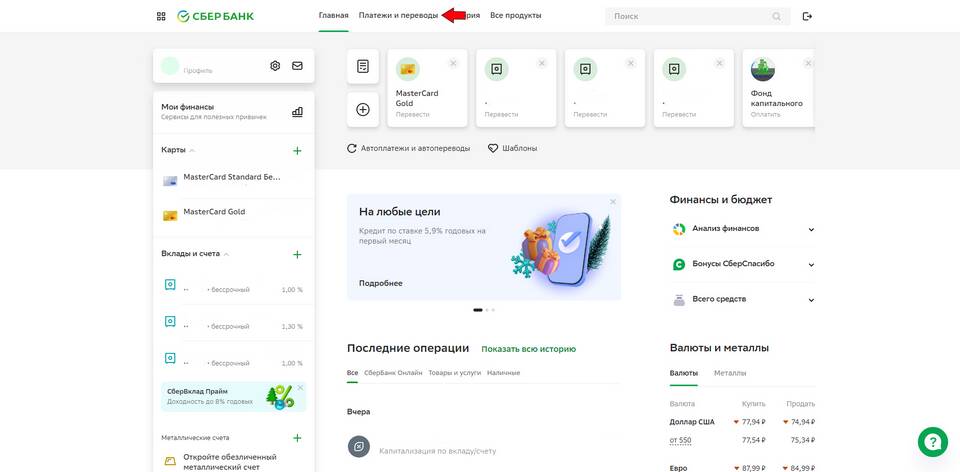960x472 pixels.
Task: Add a new card with plus icon
Action: 297,151
